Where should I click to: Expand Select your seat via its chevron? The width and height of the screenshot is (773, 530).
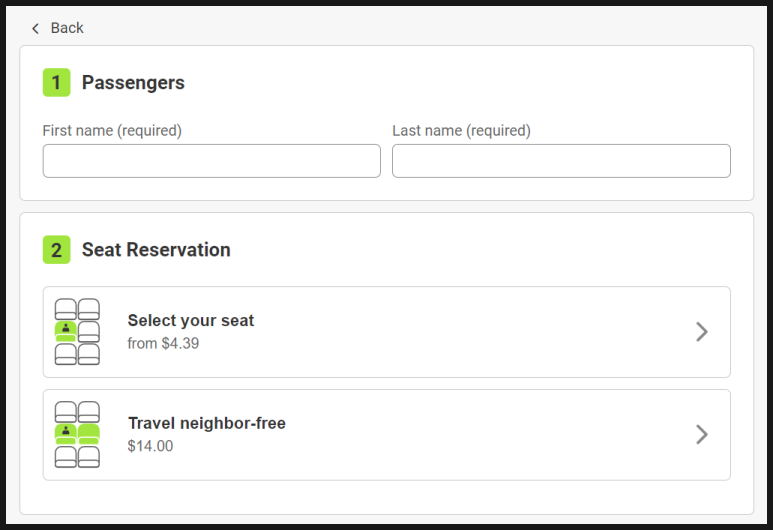pos(701,332)
